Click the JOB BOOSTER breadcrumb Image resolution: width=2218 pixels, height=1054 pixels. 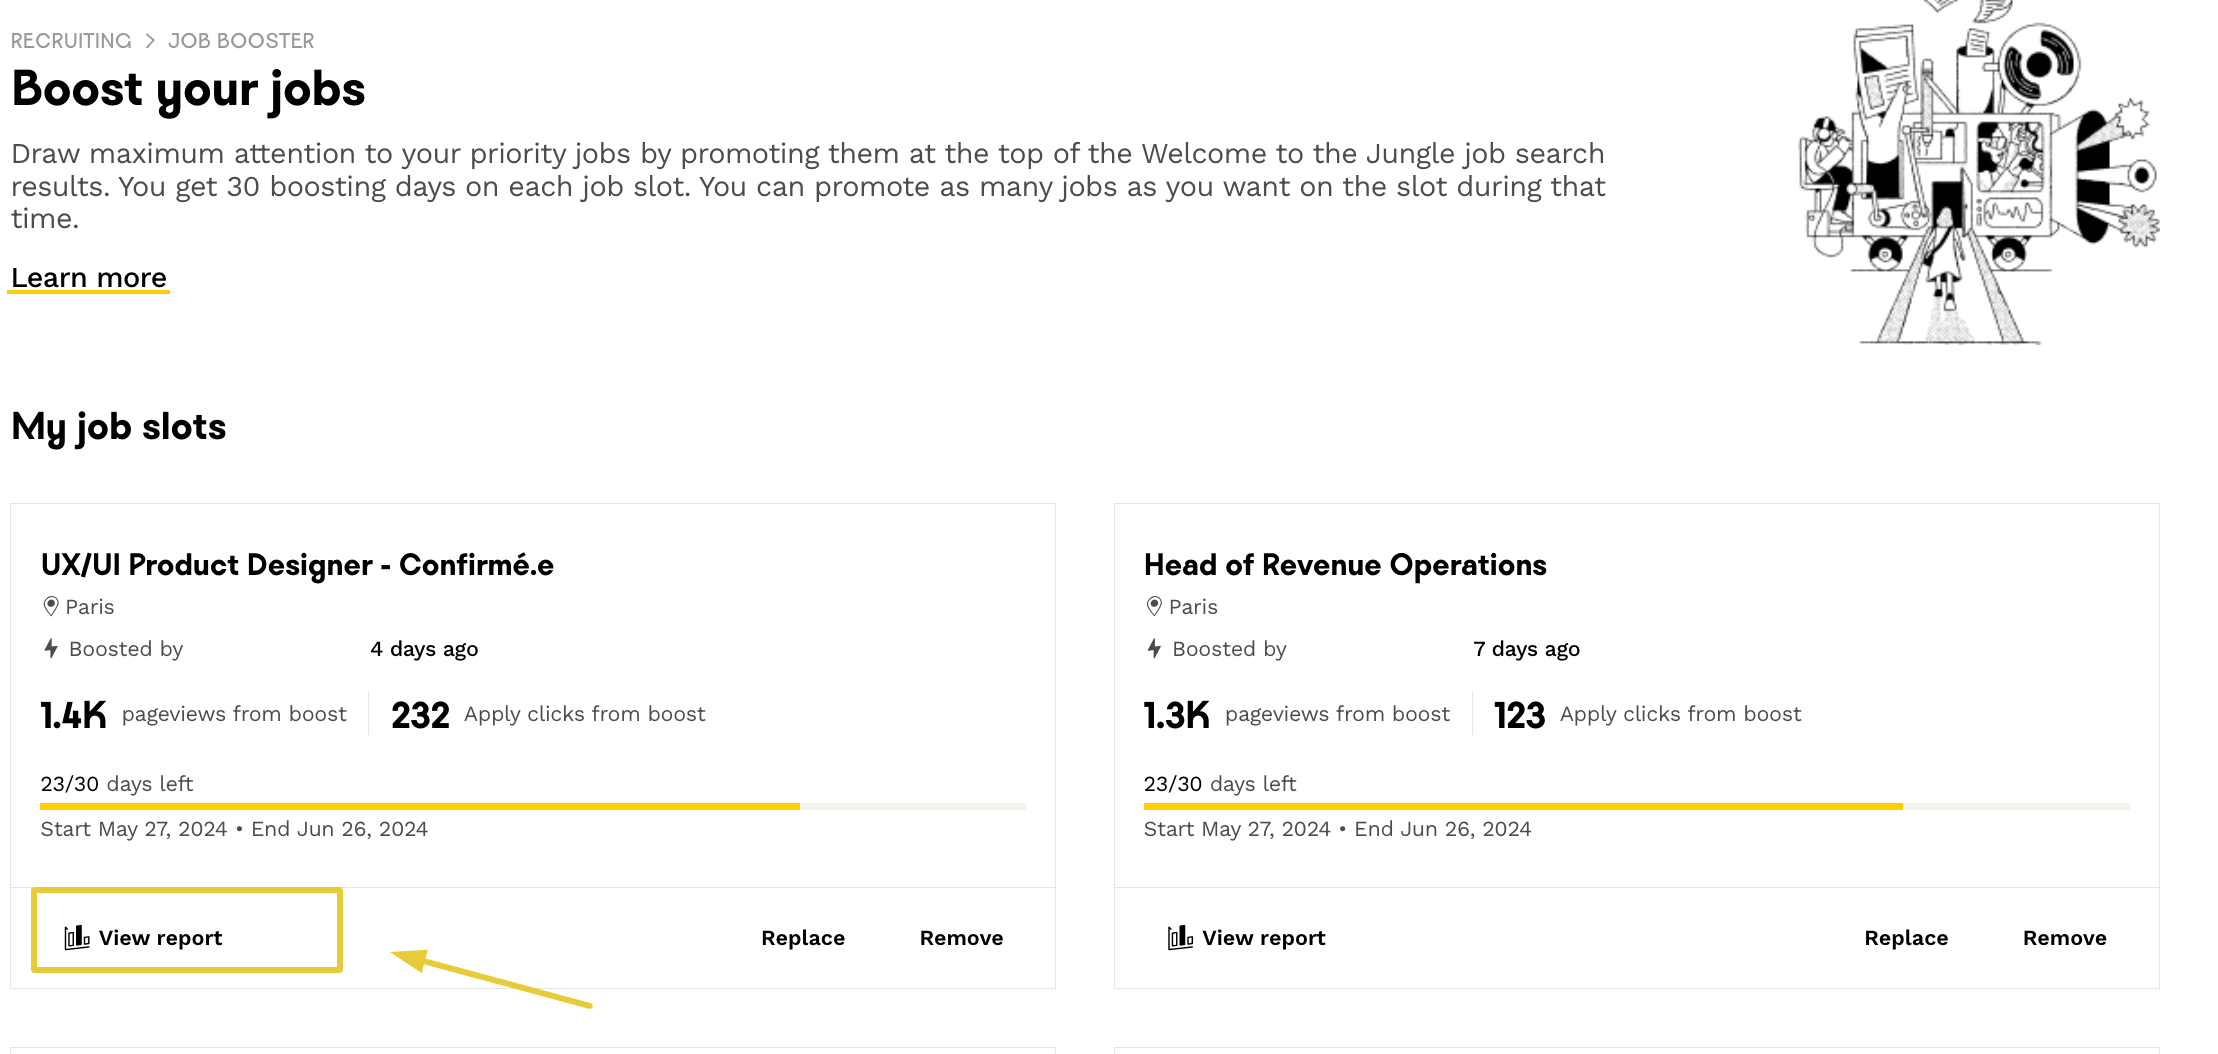(x=241, y=41)
